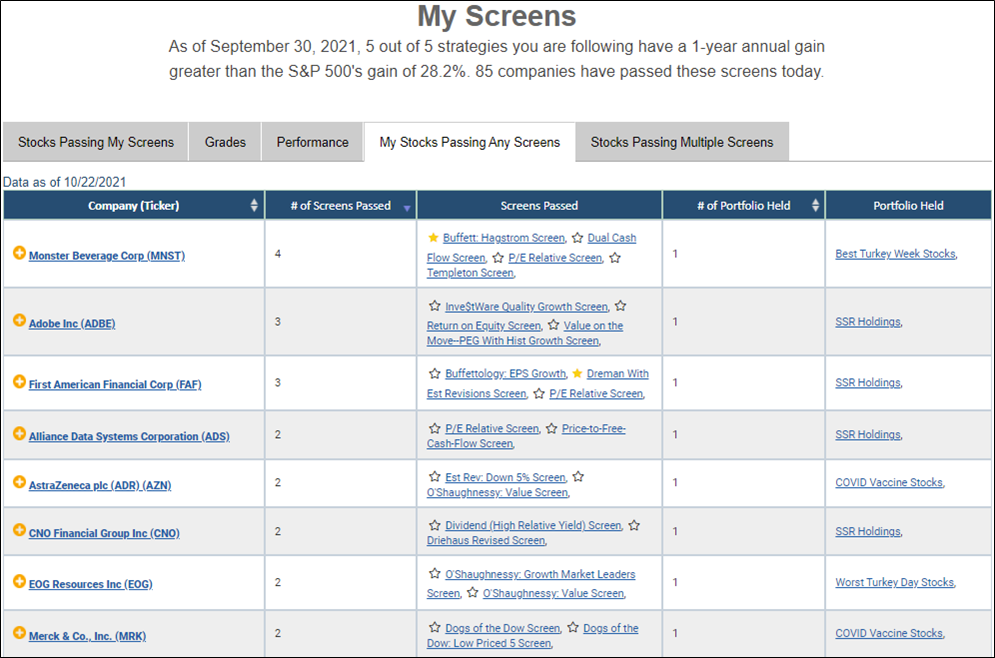Expand the EOG Resources Inc row details
Screen dimensions: 995x658
click(19, 581)
